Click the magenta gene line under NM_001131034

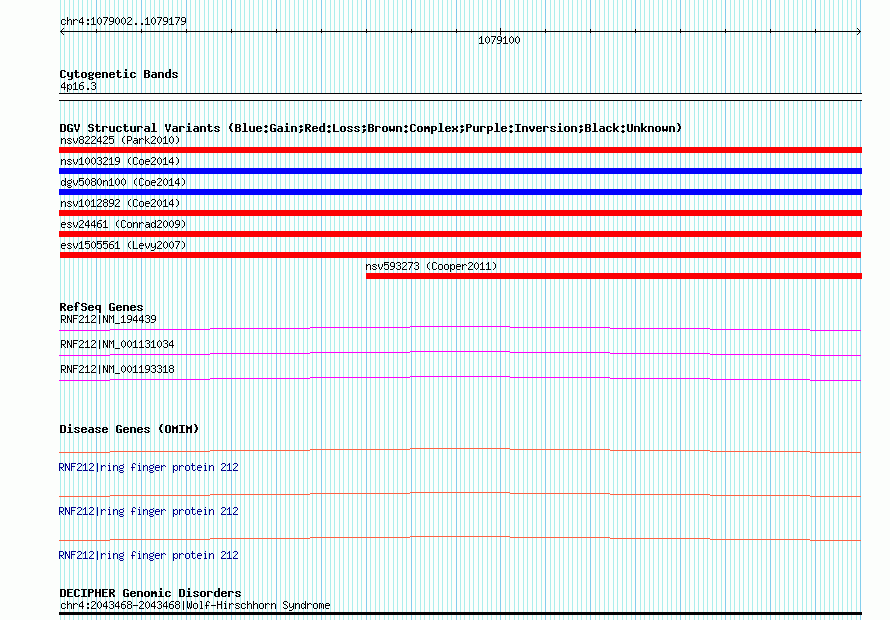click(x=460, y=353)
